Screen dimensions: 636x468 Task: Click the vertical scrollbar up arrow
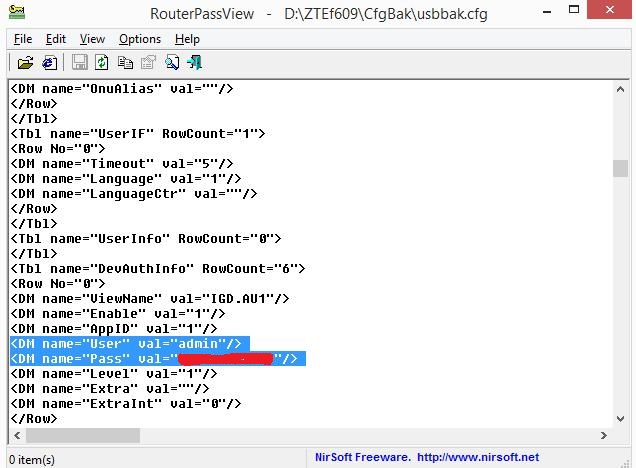click(620, 89)
